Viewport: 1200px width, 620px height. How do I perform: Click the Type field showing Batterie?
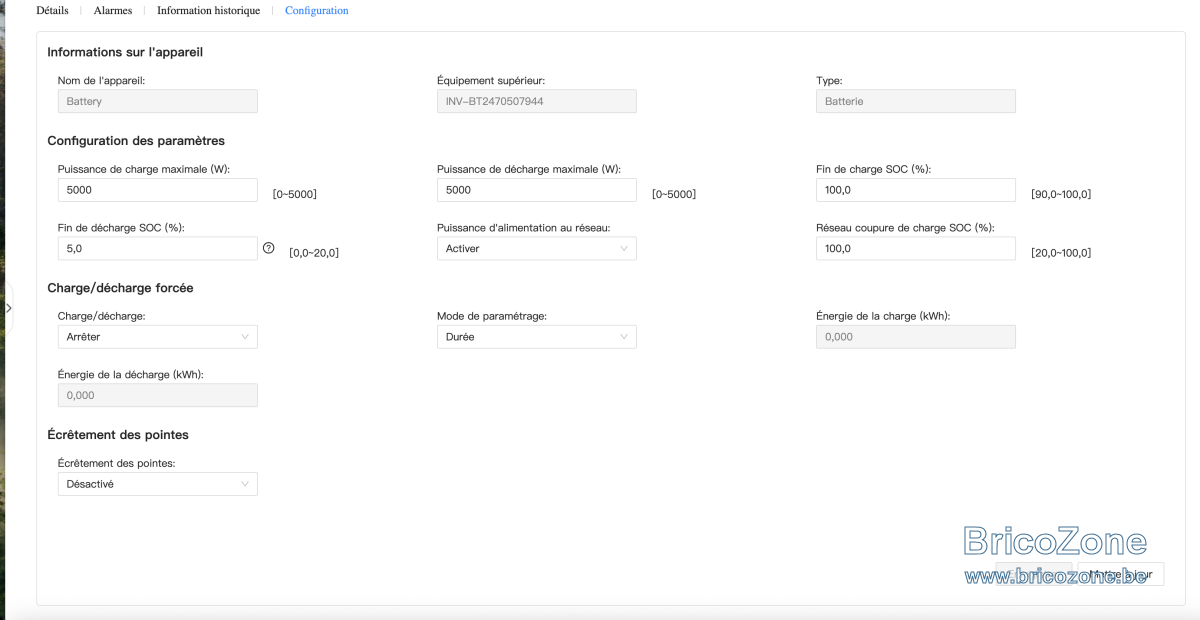pyautogui.click(x=916, y=101)
